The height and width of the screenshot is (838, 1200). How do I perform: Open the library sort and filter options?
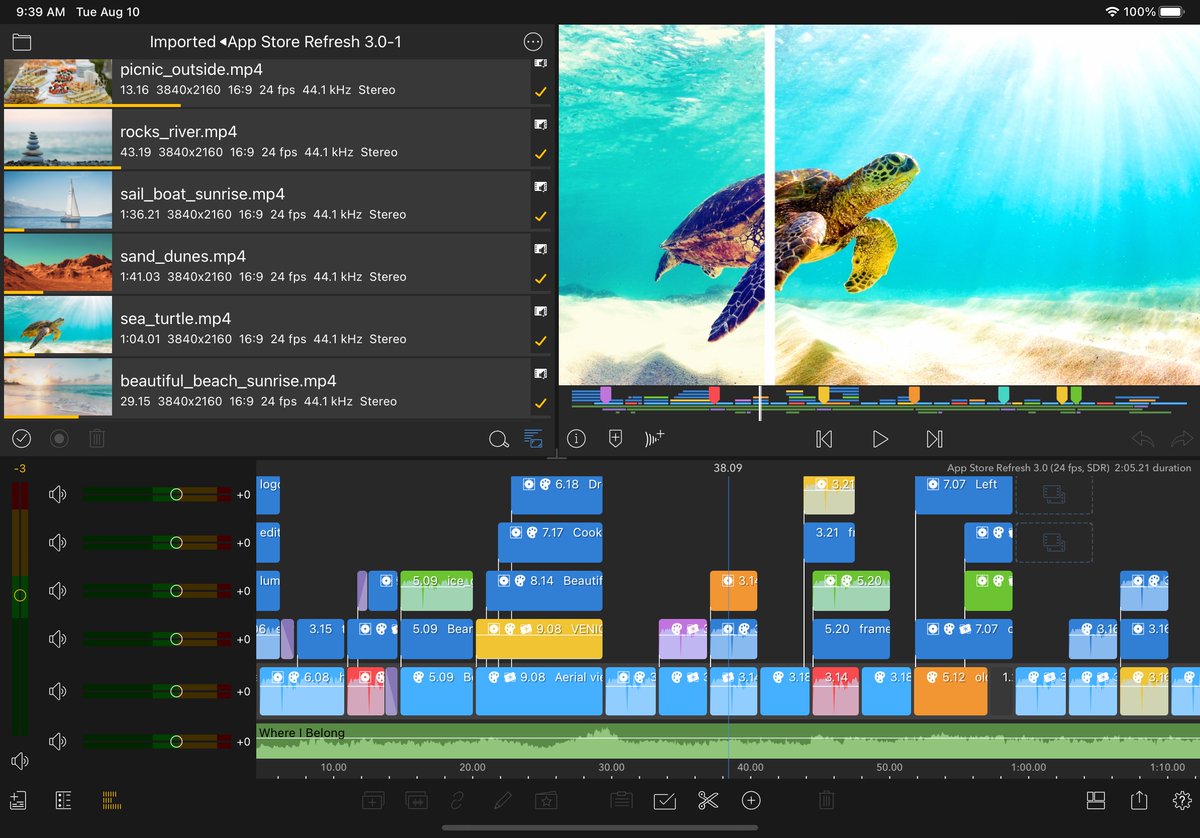pyautogui.click(x=533, y=439)
